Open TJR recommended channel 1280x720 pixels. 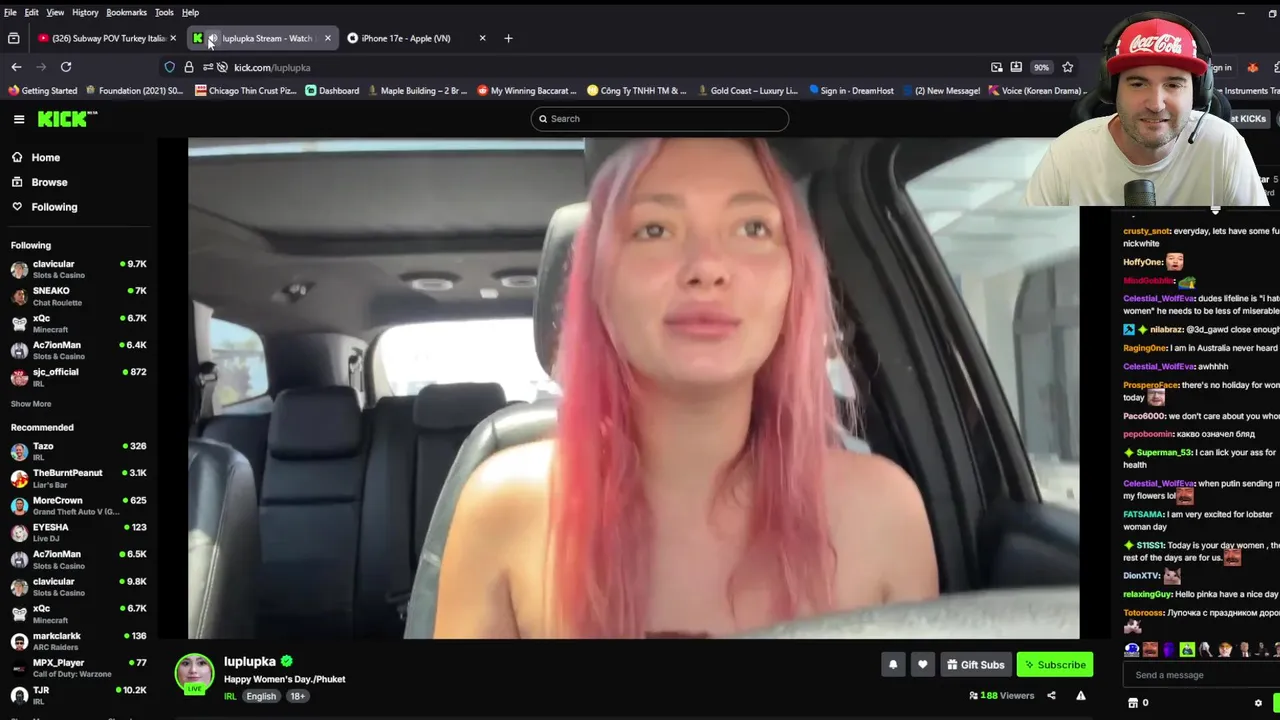[x=78, y=695]
